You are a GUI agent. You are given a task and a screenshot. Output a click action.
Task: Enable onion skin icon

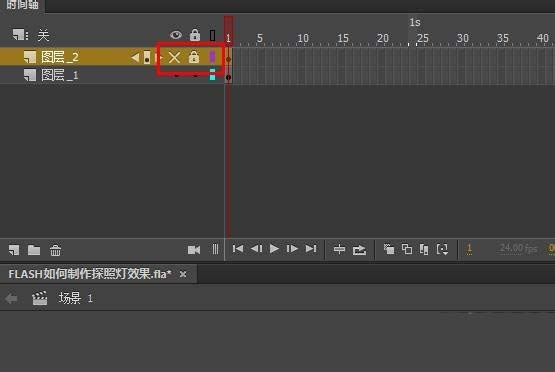tap(389, 249)
